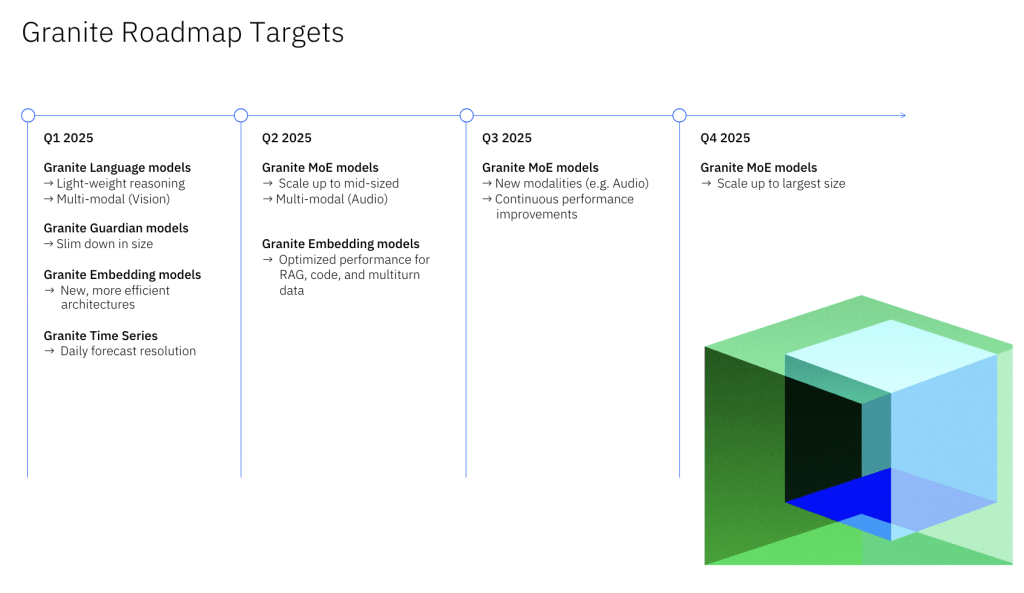Click 'Granite MoE models' heading under Q3 2025
The image size is (1024, 593).
(x=540, y=168)
